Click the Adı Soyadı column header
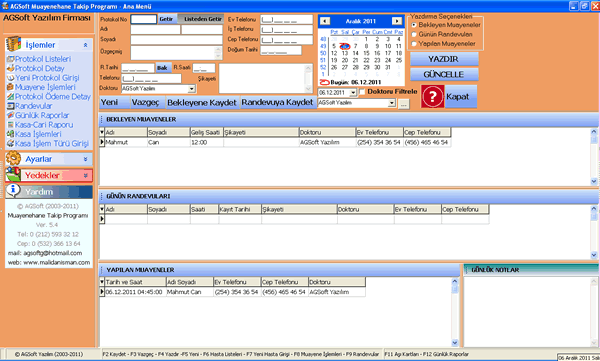The height and width of the screenshot is (361, 600). 189,282
